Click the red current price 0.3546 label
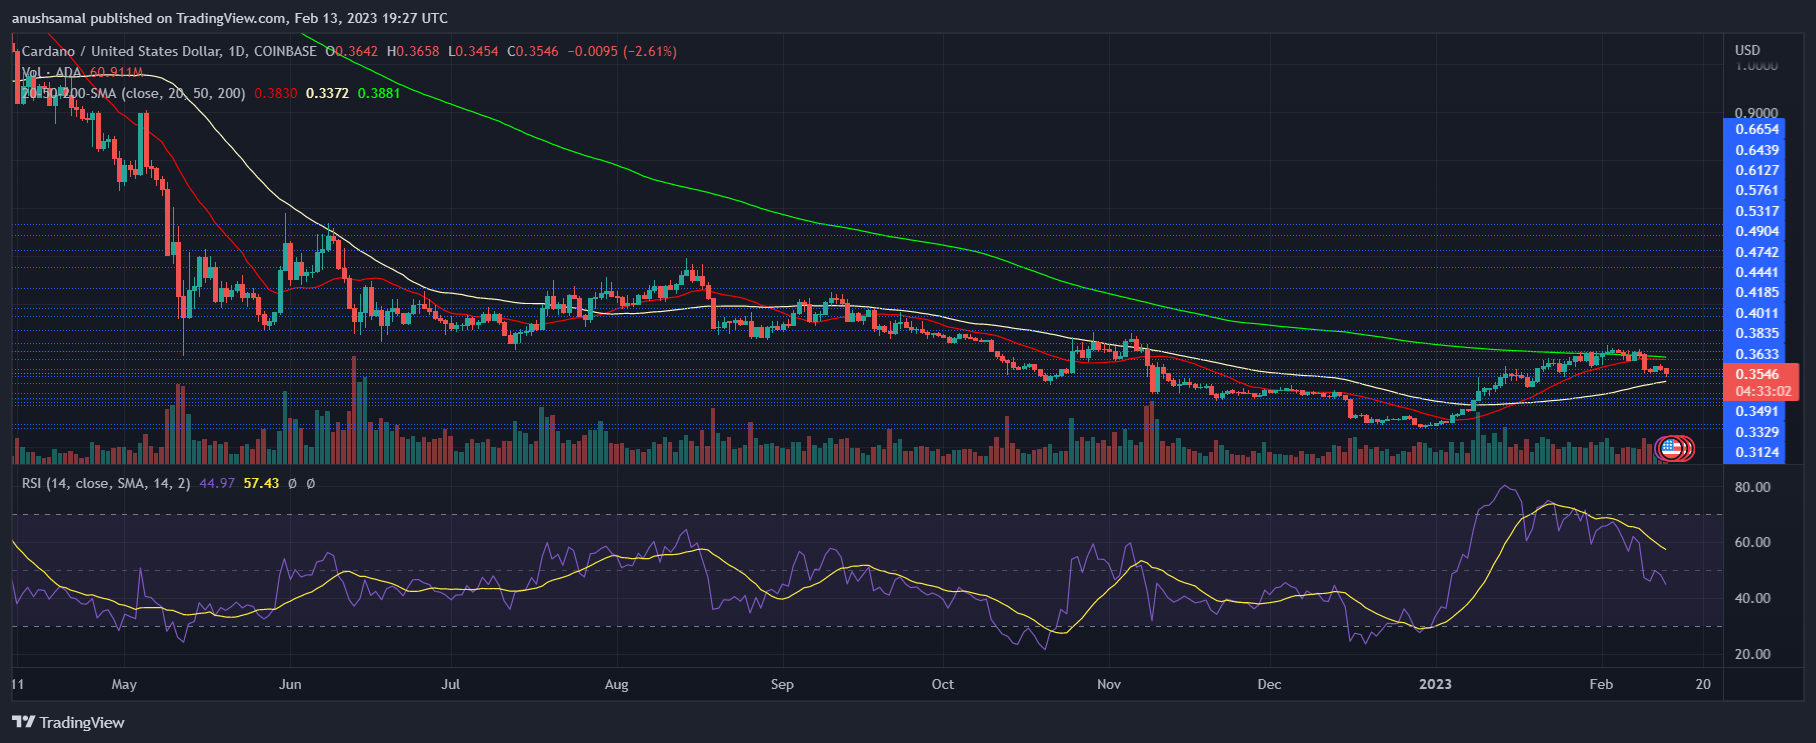This screenshot has width=1816, height=743. coord(1756,374)
